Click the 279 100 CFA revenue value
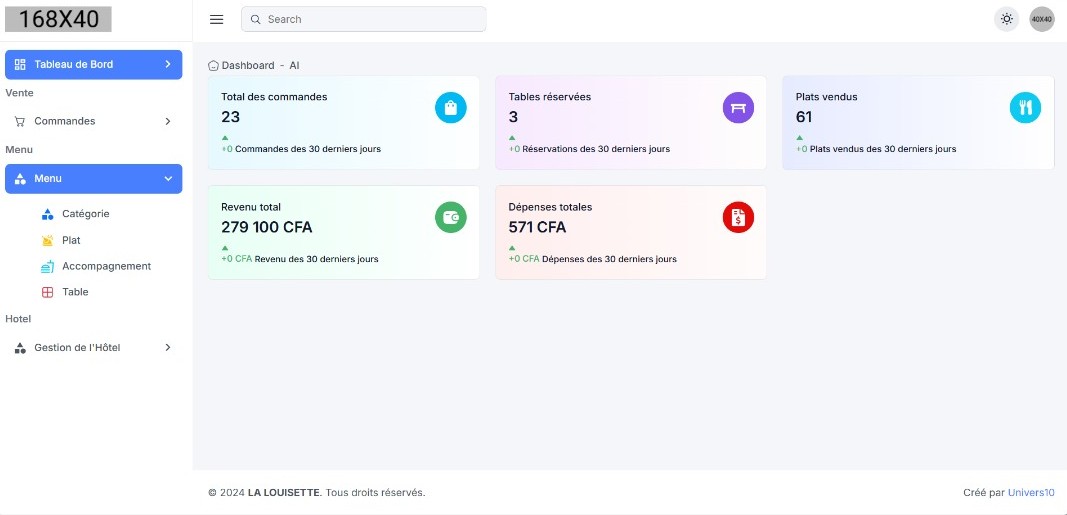1067x515 pixels. [x=267, y=227]
